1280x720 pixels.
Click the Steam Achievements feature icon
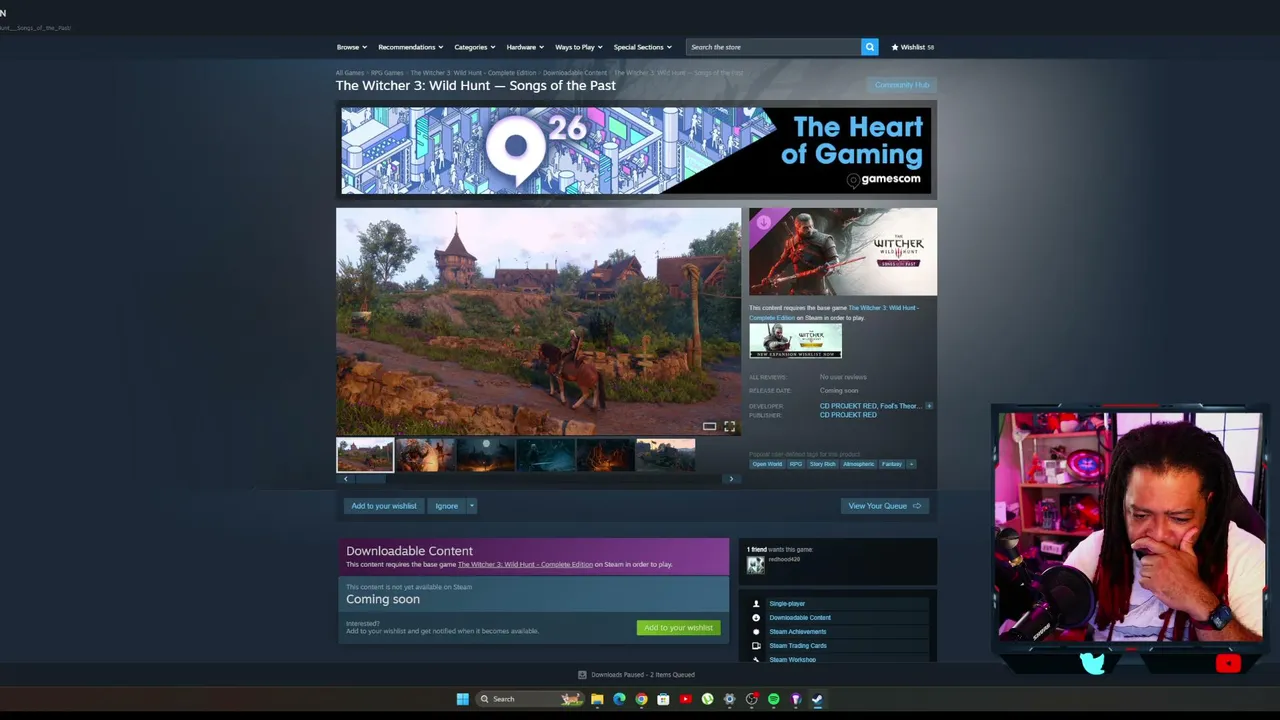[756, 632]
